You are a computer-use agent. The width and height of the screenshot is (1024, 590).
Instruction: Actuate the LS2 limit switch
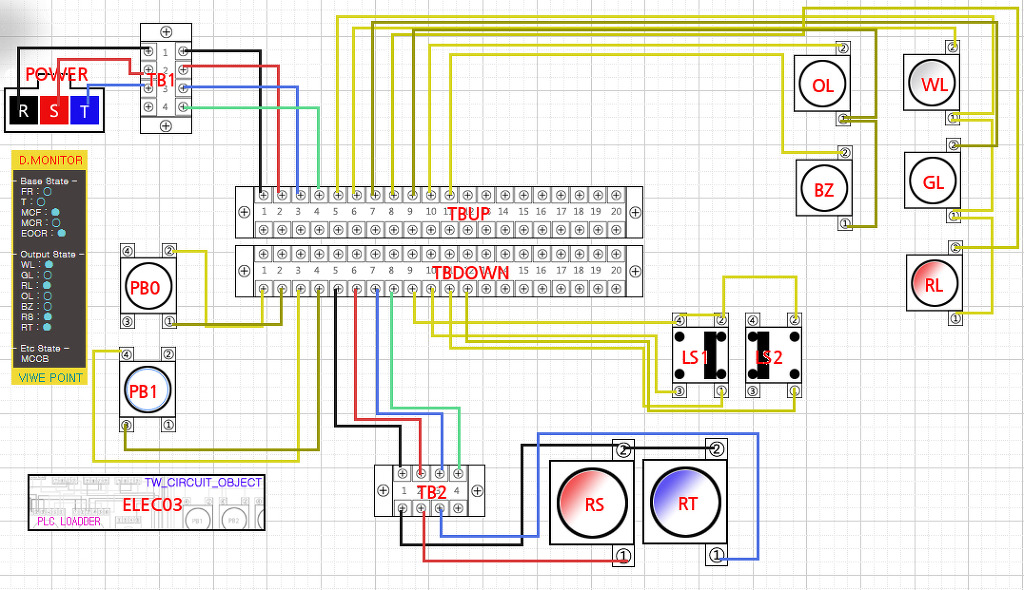(x=774, y=355)
